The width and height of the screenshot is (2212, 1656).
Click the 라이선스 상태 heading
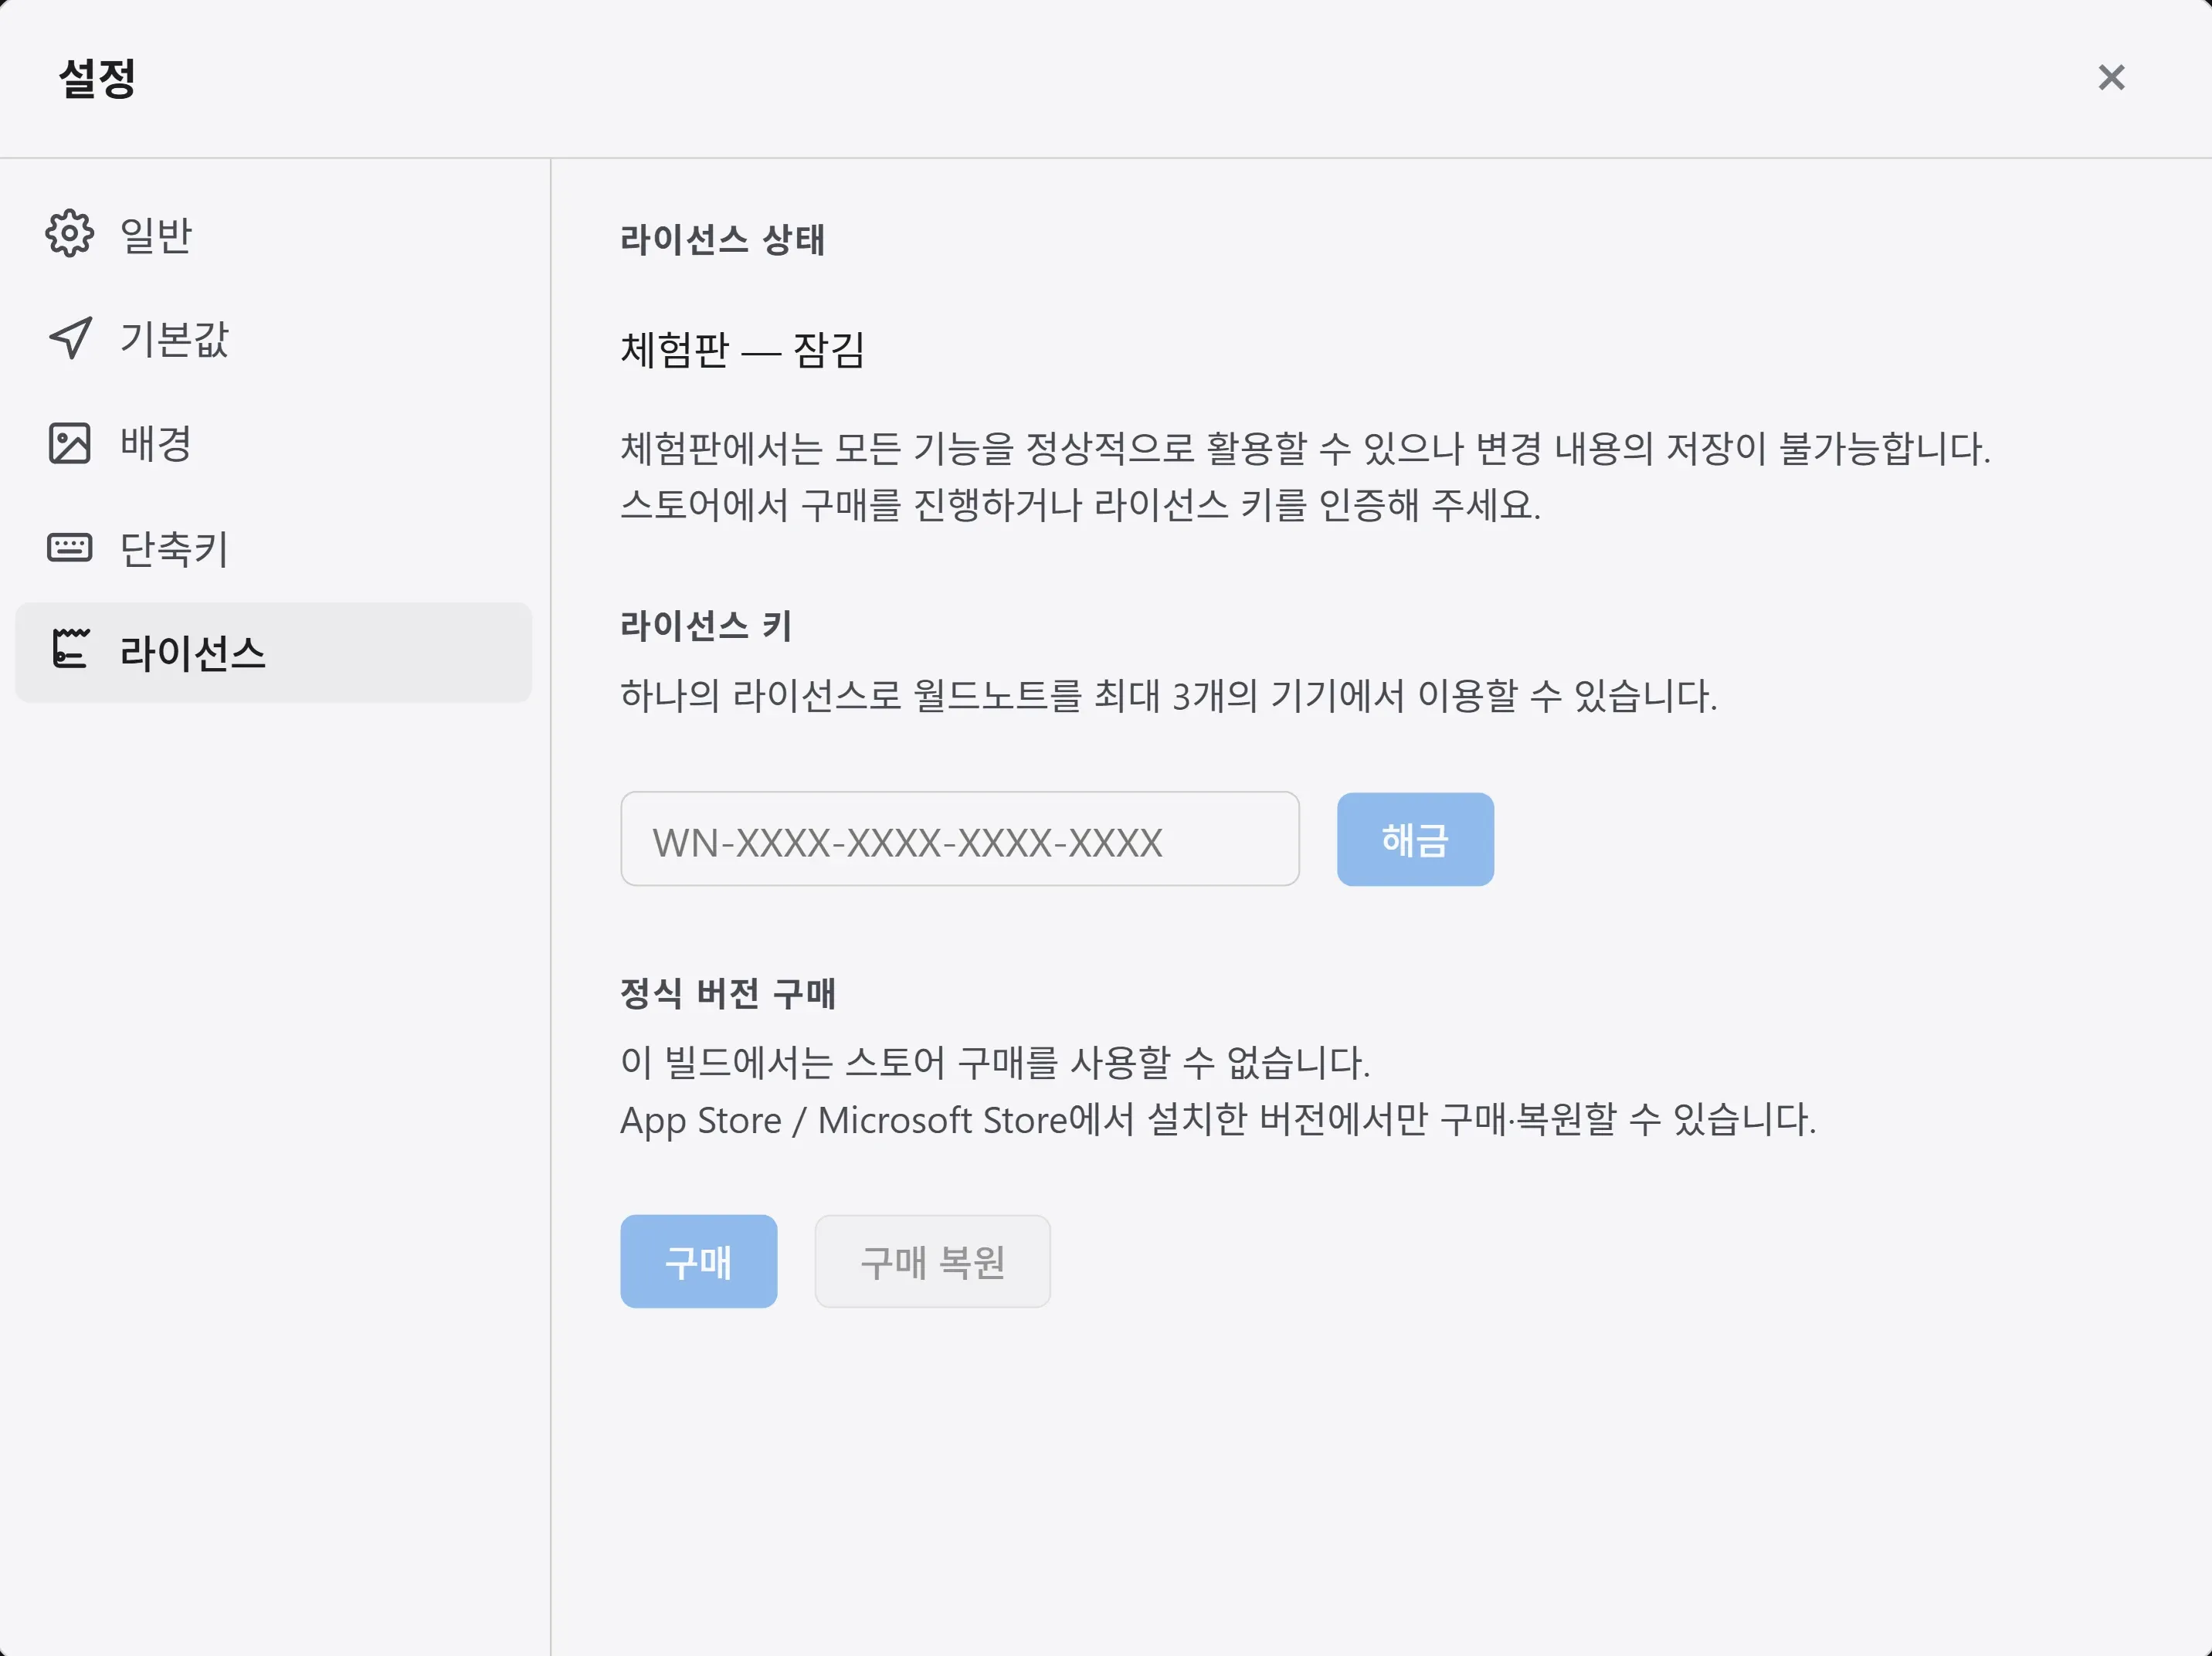click(722, 240)
